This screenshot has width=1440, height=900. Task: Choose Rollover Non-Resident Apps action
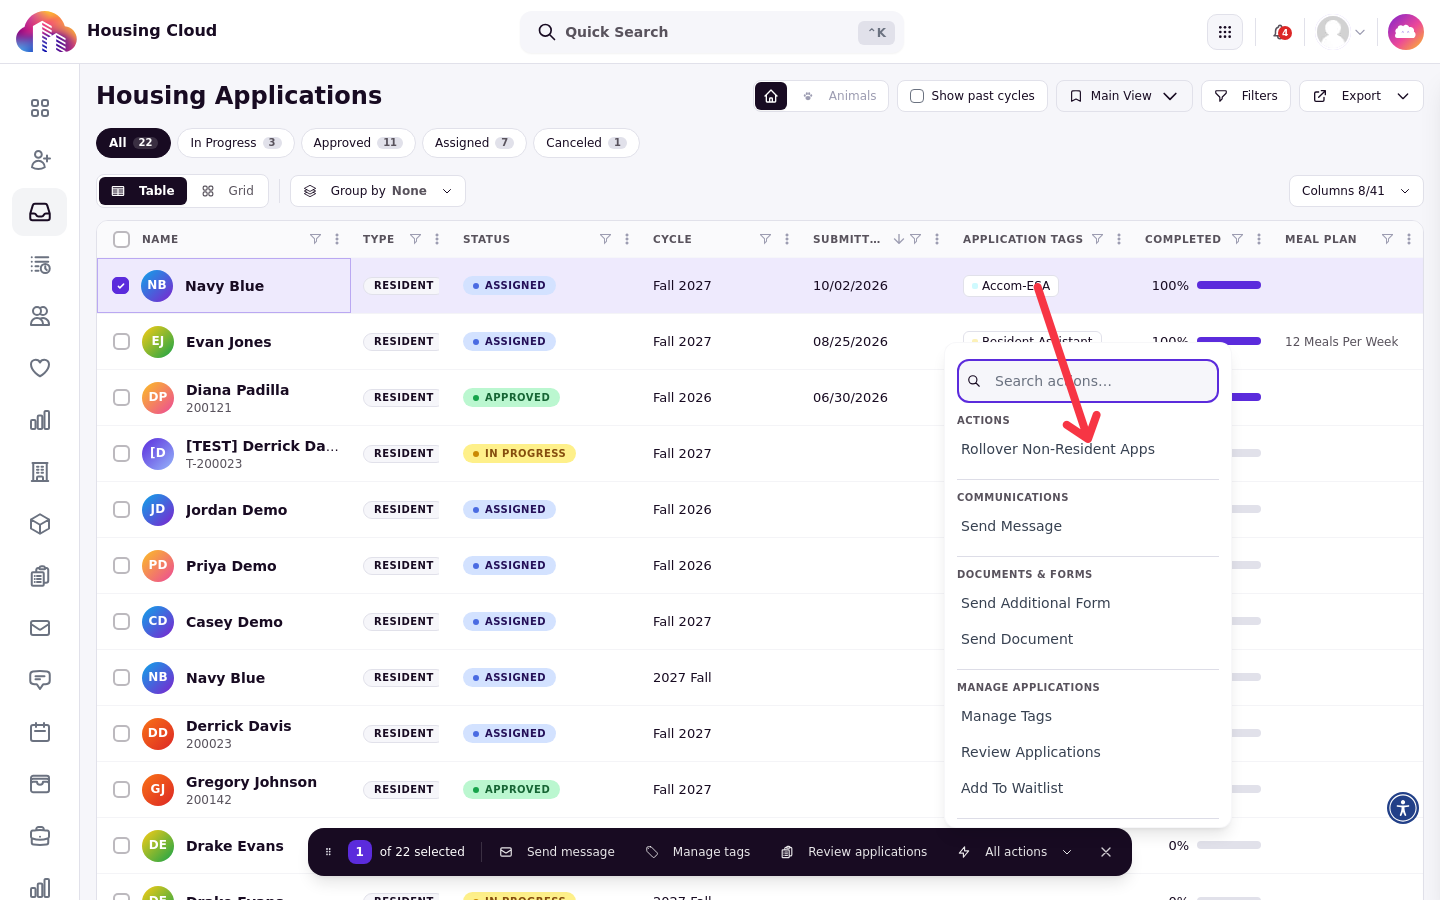[1058, 449]
